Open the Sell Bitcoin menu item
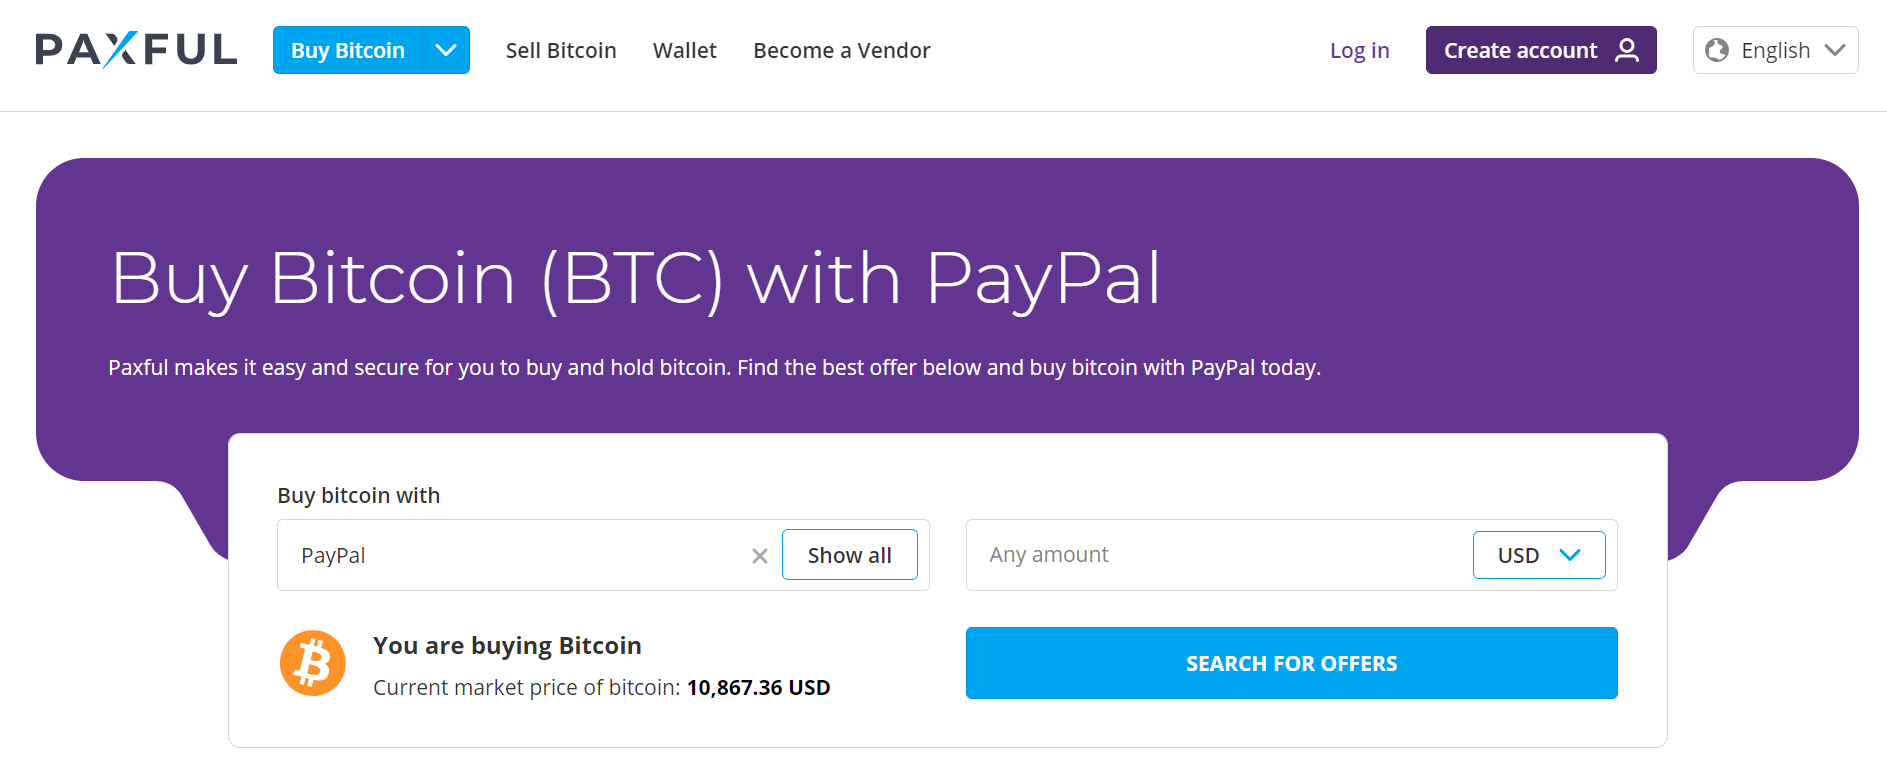 [561, 50]
